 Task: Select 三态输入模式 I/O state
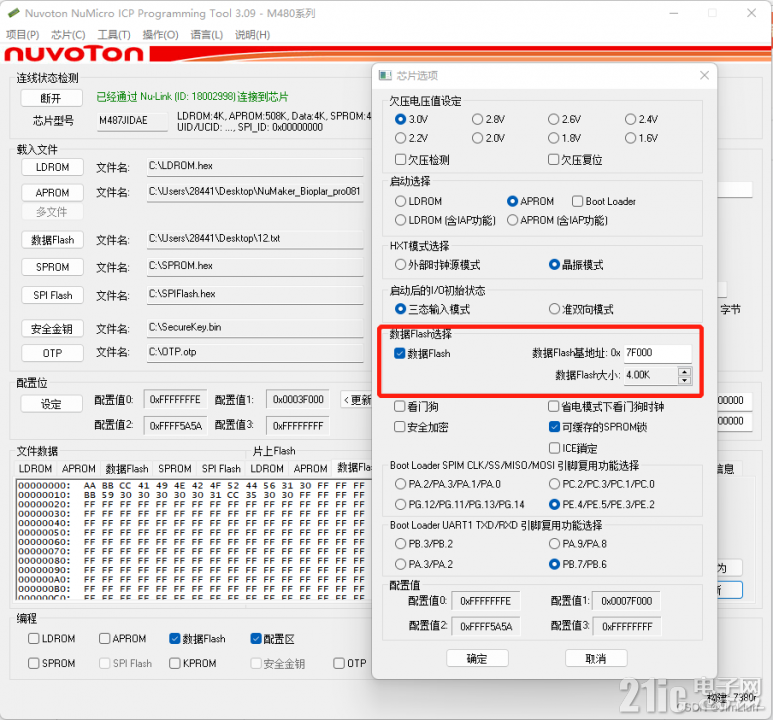[432, 309]
